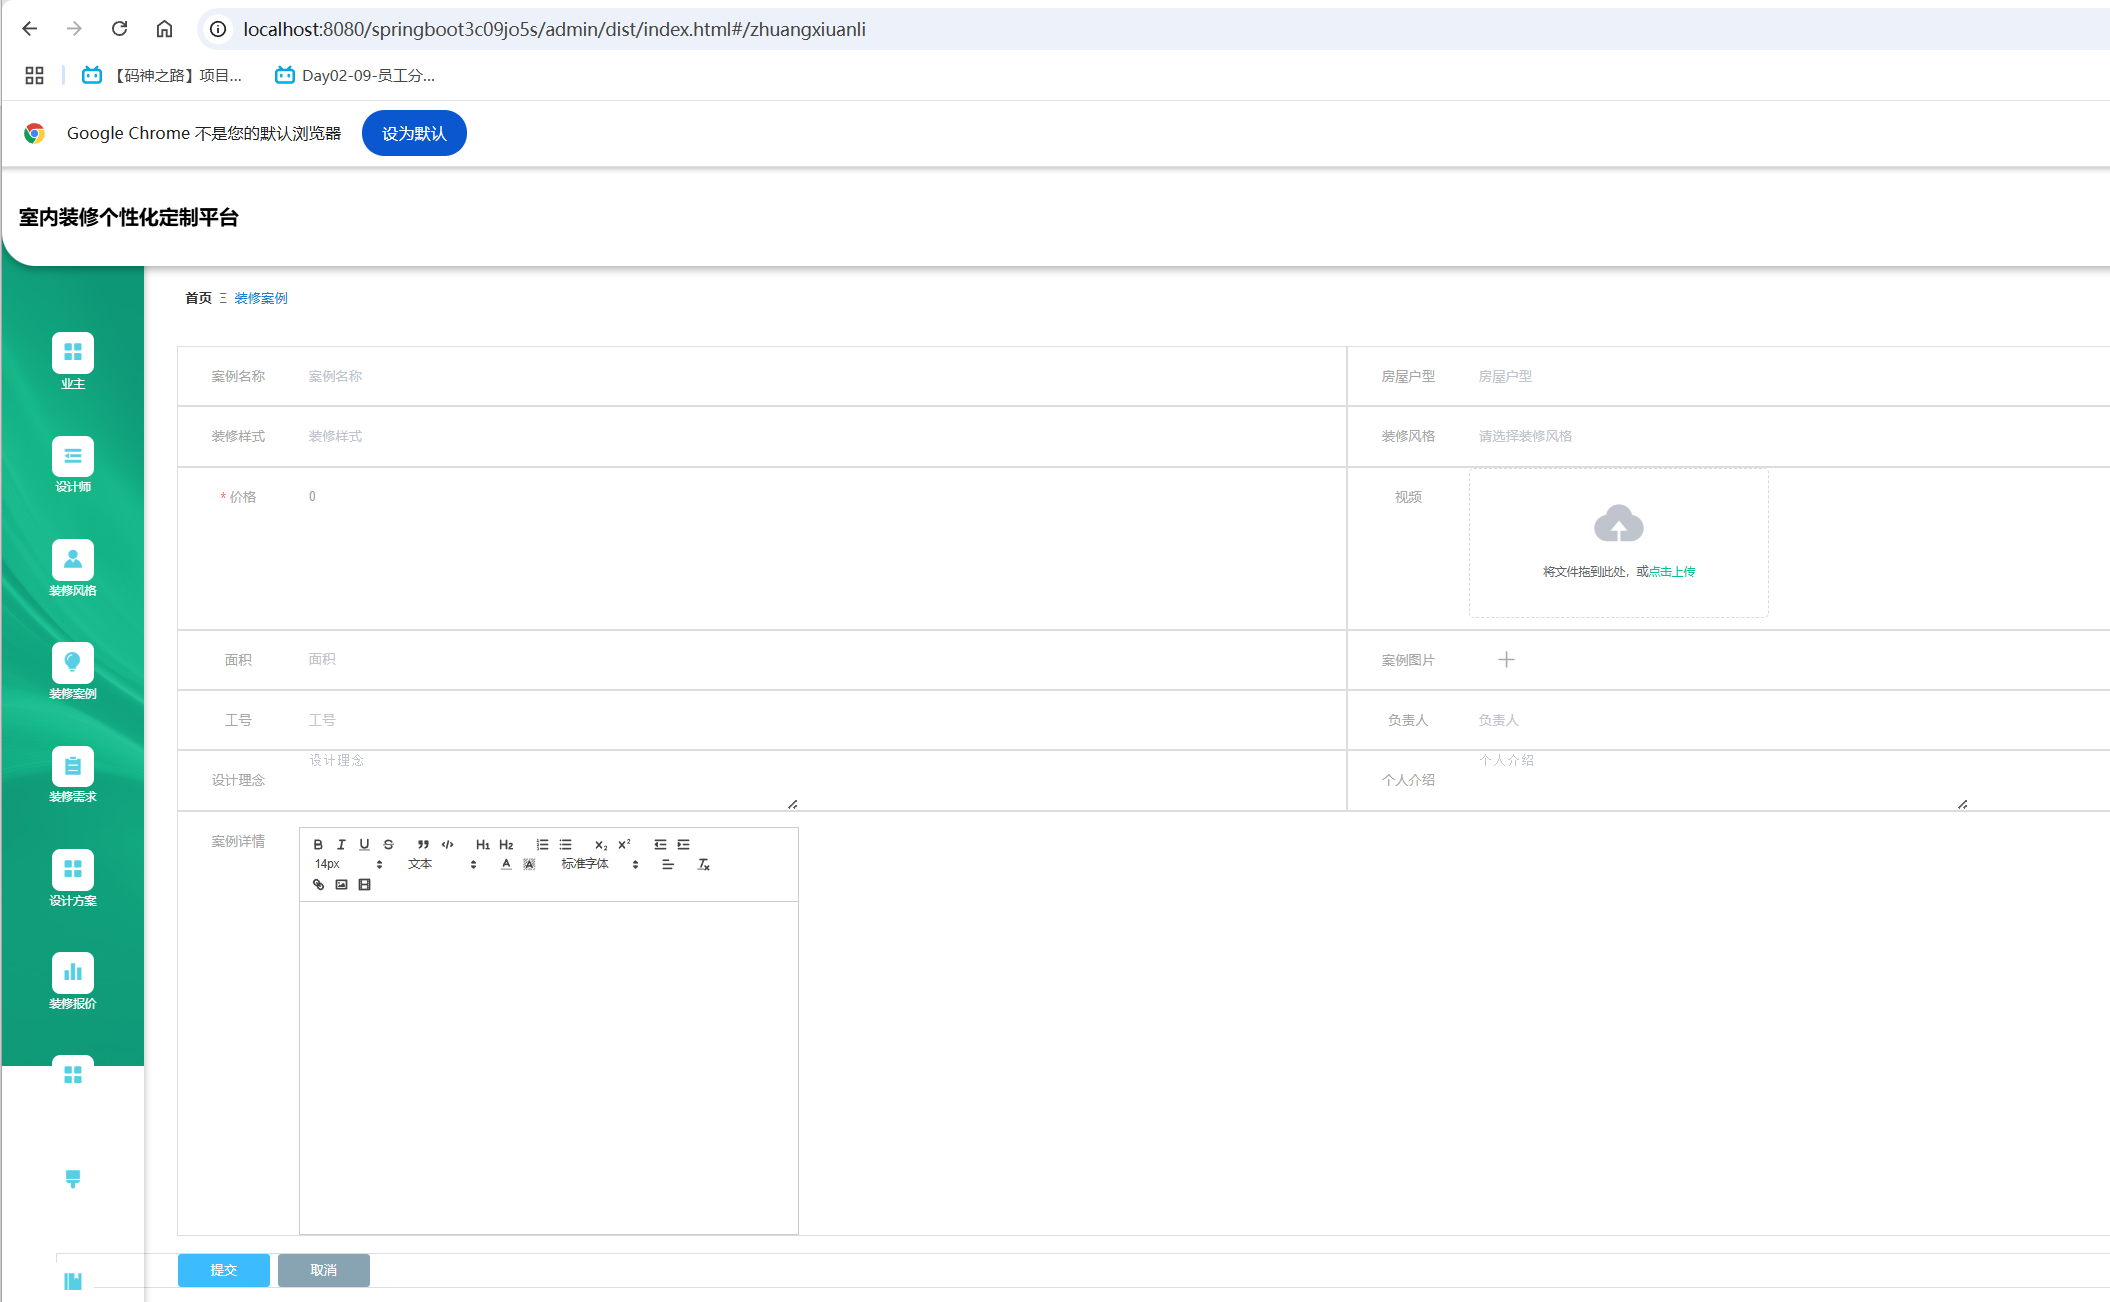Open the 文本 heading style dropdown
The height and width of the screenshot is (1302, 2110).
tap(441, 864)
